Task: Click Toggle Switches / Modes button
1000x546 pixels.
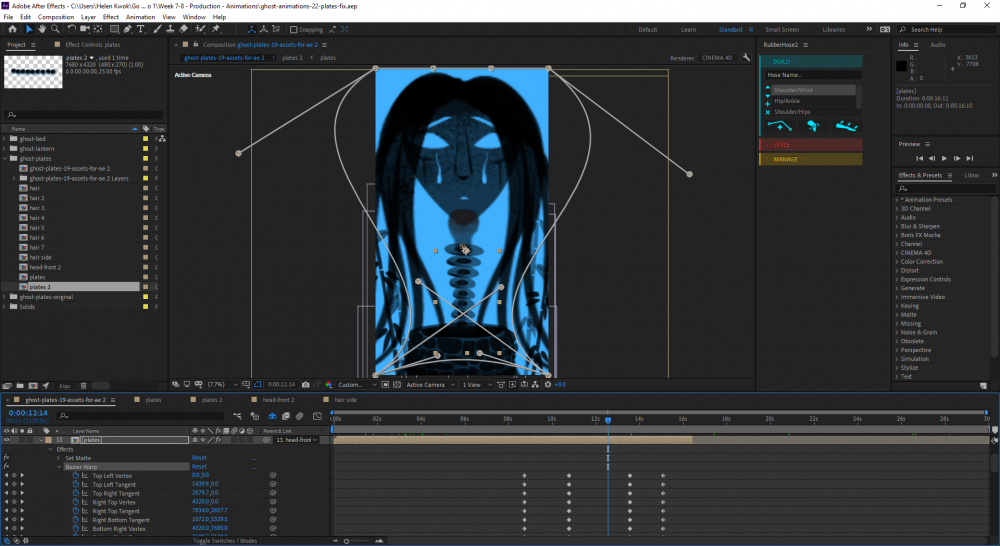Action: tap(224, 541)
